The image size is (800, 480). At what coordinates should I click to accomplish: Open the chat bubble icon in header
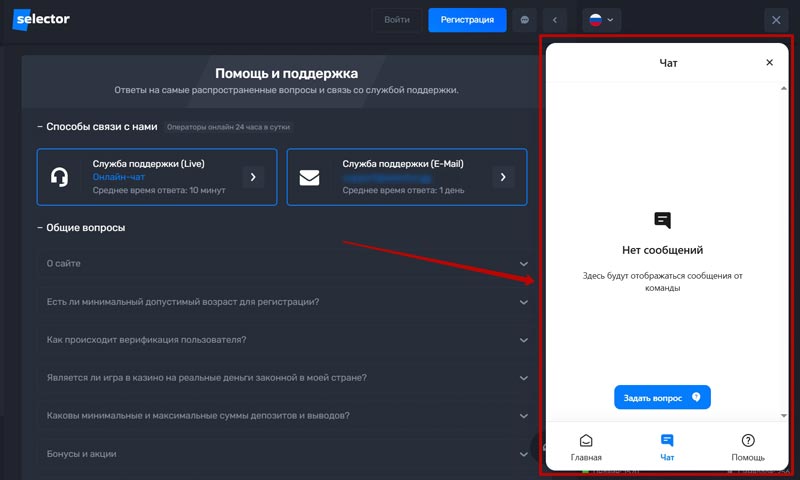pos(525,20)
